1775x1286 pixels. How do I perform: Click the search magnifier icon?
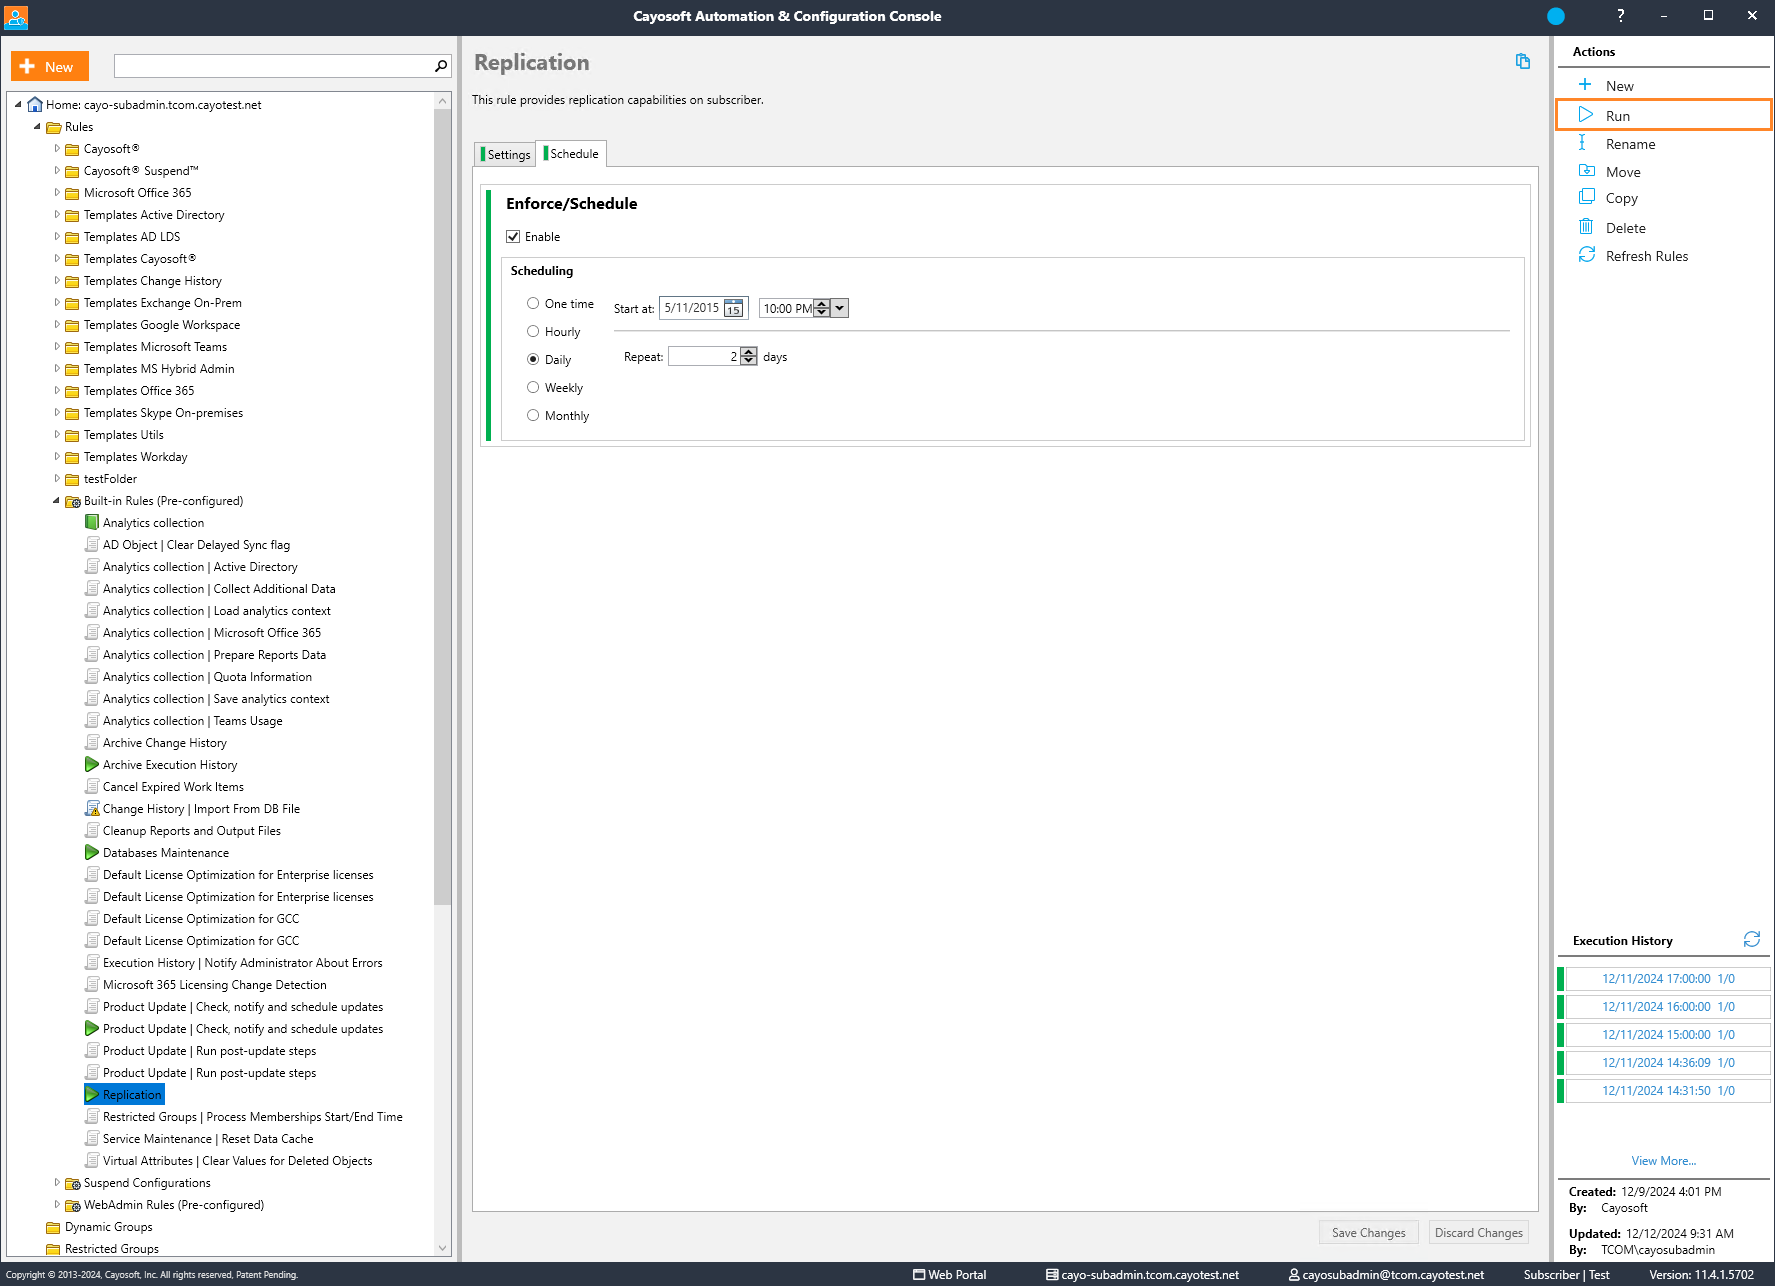[441, 66]
